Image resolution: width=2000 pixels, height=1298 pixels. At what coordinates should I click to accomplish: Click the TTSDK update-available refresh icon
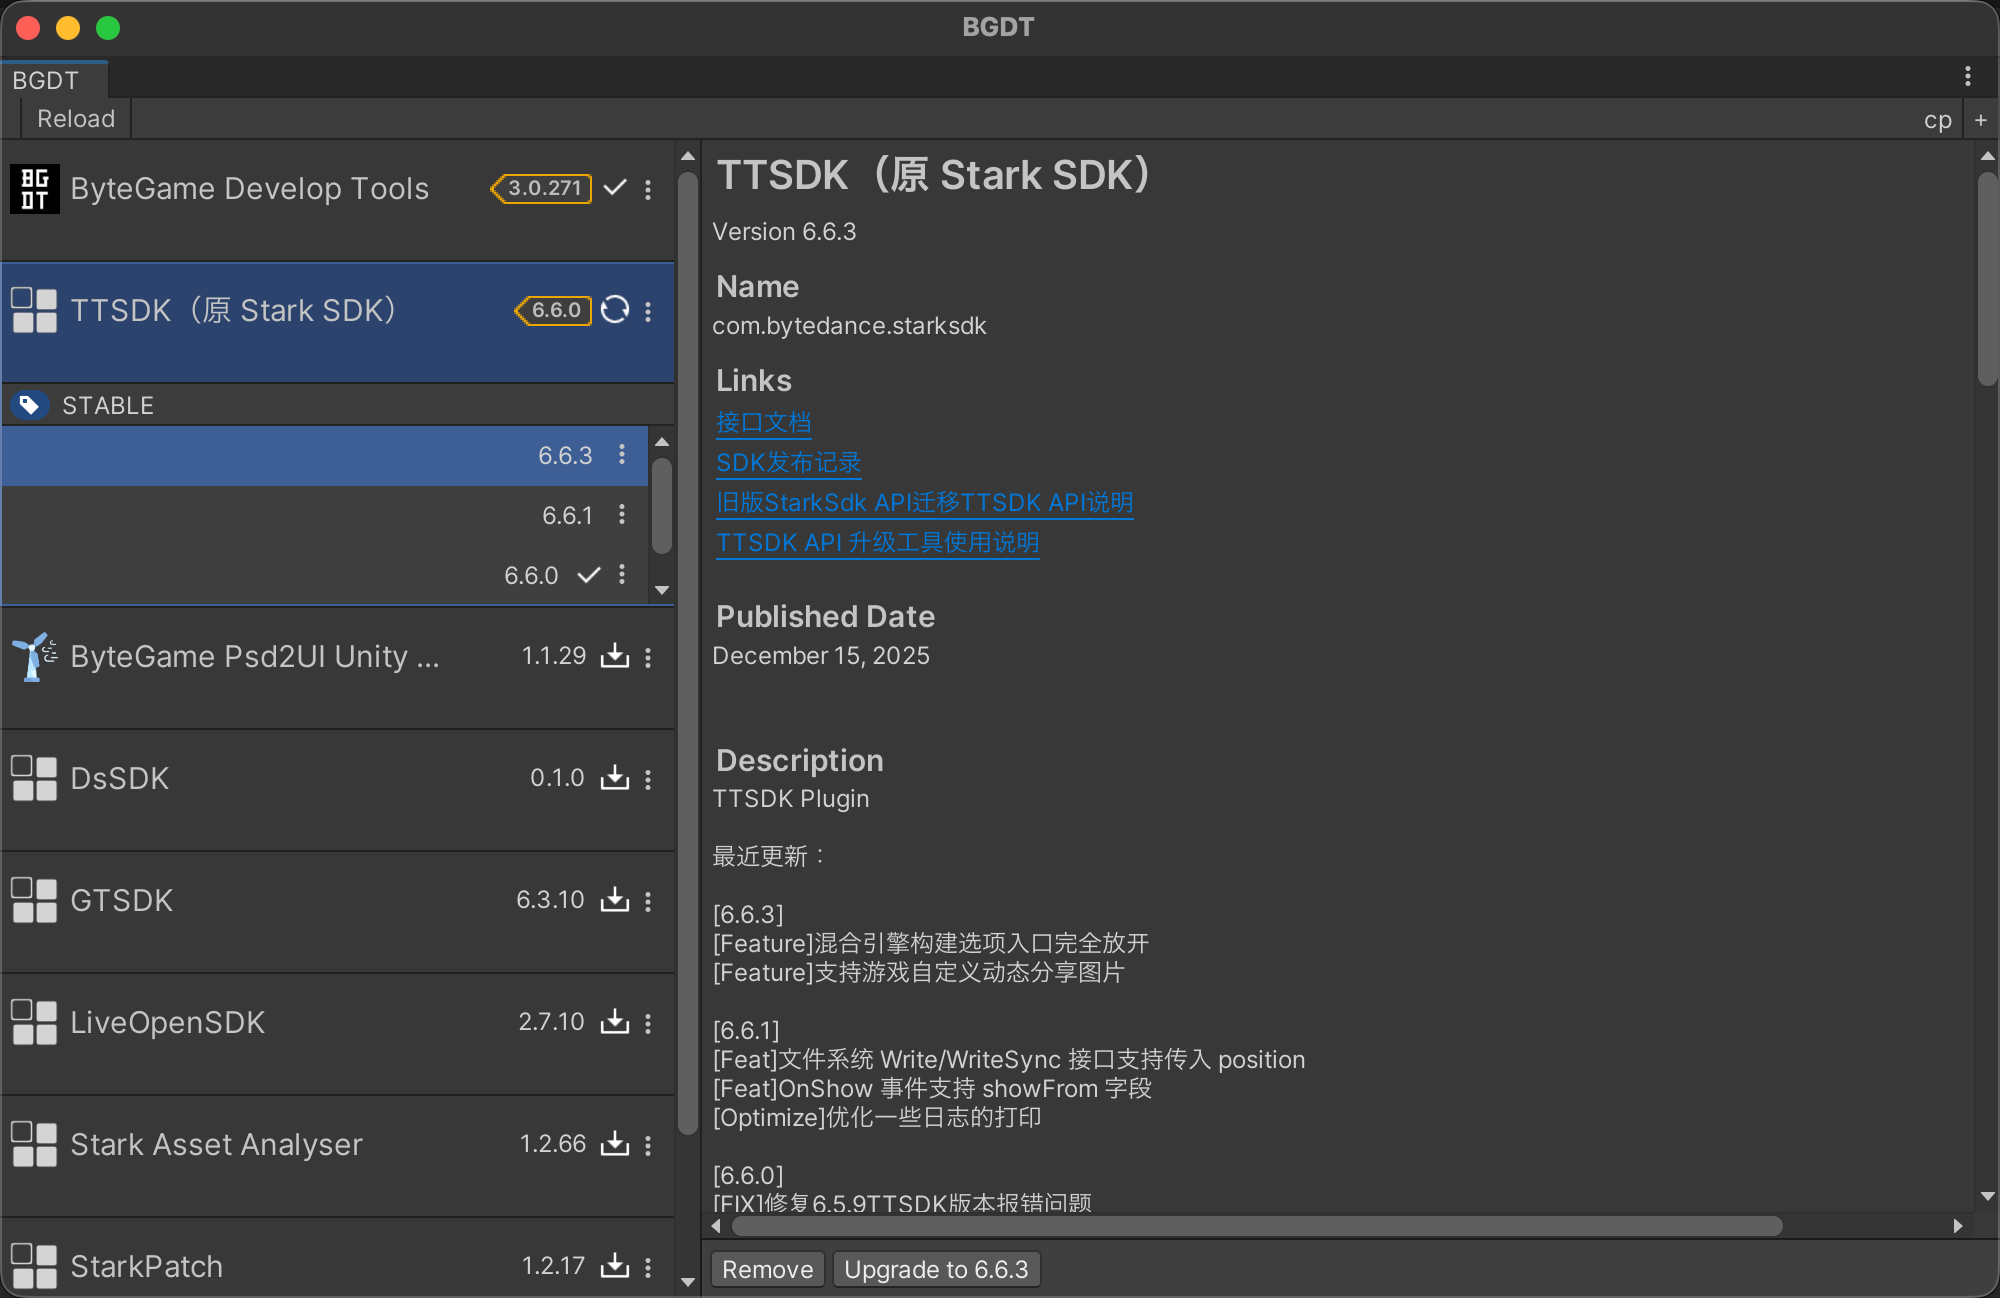[615, 310]
